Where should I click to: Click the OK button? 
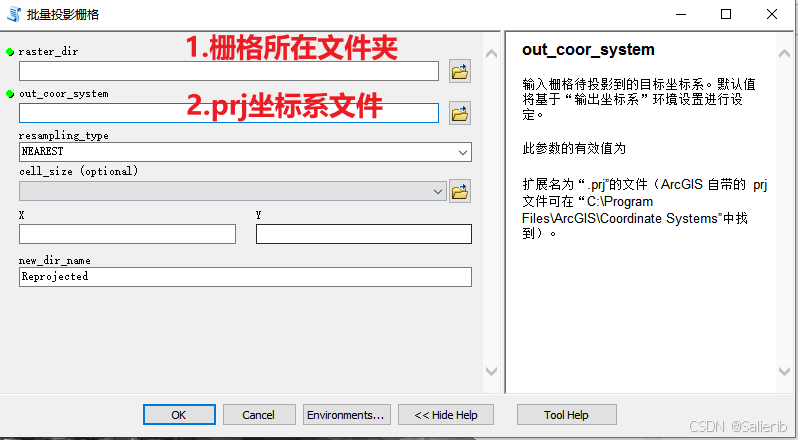(x=179, y=415)
